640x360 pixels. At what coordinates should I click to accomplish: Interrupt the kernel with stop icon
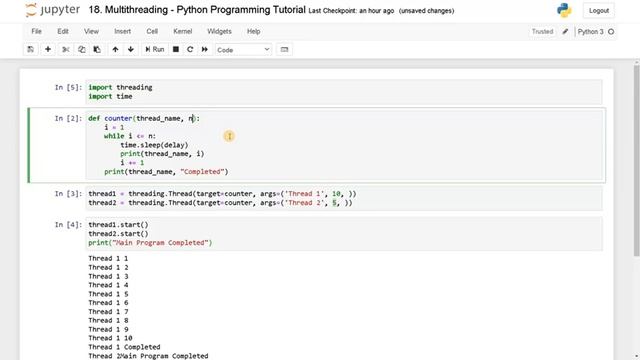176,49
